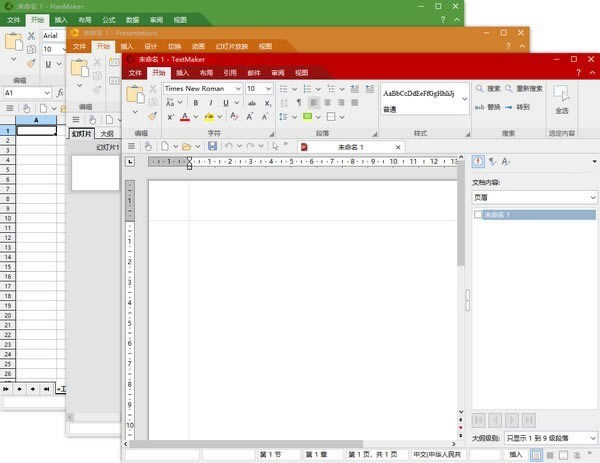Open the 插入 ribbon tab in TextMaker
Screen dimensions: 600x463
(x=182, y=72)
